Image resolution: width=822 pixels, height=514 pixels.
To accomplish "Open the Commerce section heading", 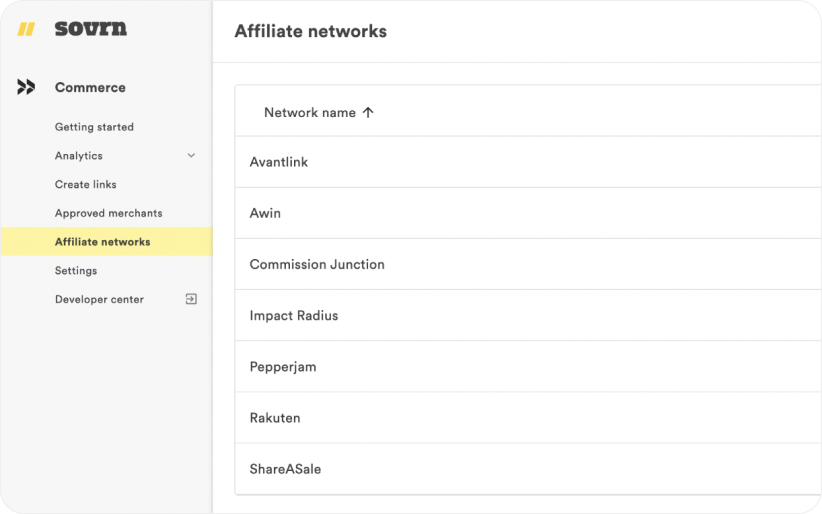I will point(90,88).
